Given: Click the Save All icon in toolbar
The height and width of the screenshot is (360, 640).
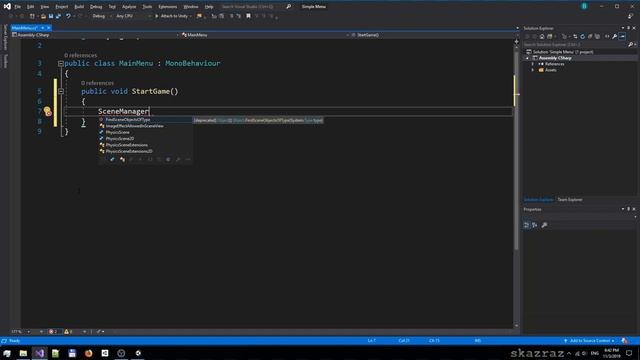Looking at the screenshot, I should tap(58, 16).
